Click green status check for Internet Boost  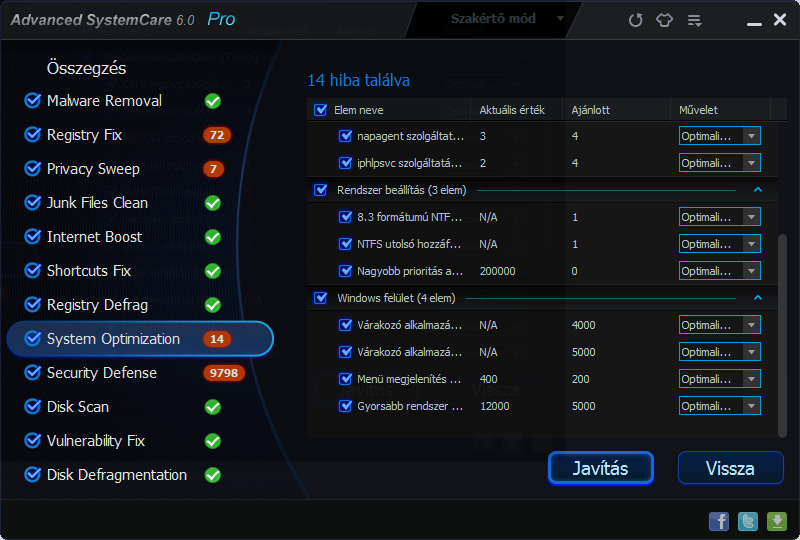coord(213,237)
